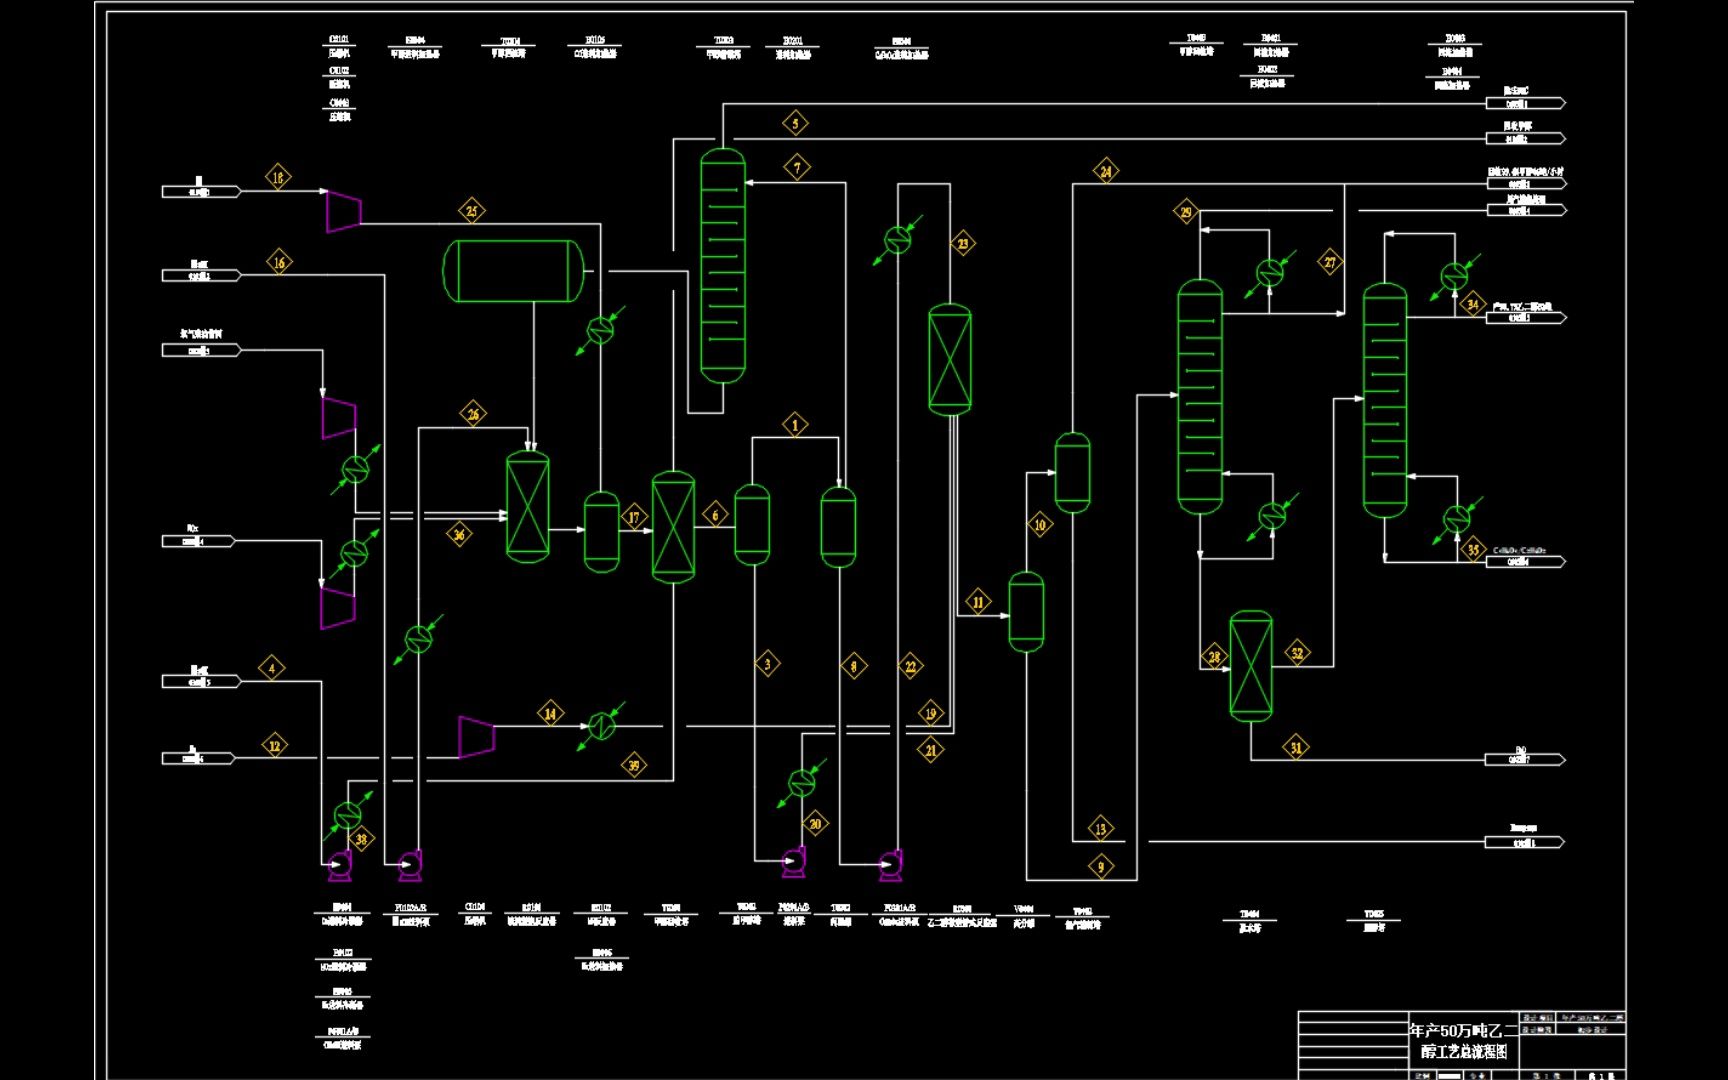Pick stream number 36 diamond tag
Screen dimensions: 1728x1080
point(459,534)
